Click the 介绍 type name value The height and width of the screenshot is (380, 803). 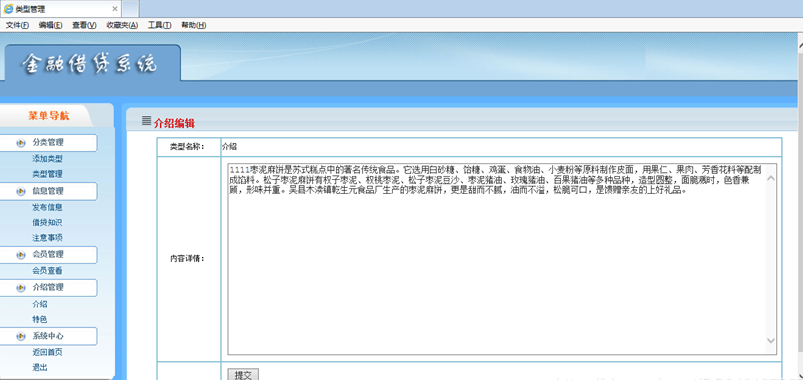[229, 146]
